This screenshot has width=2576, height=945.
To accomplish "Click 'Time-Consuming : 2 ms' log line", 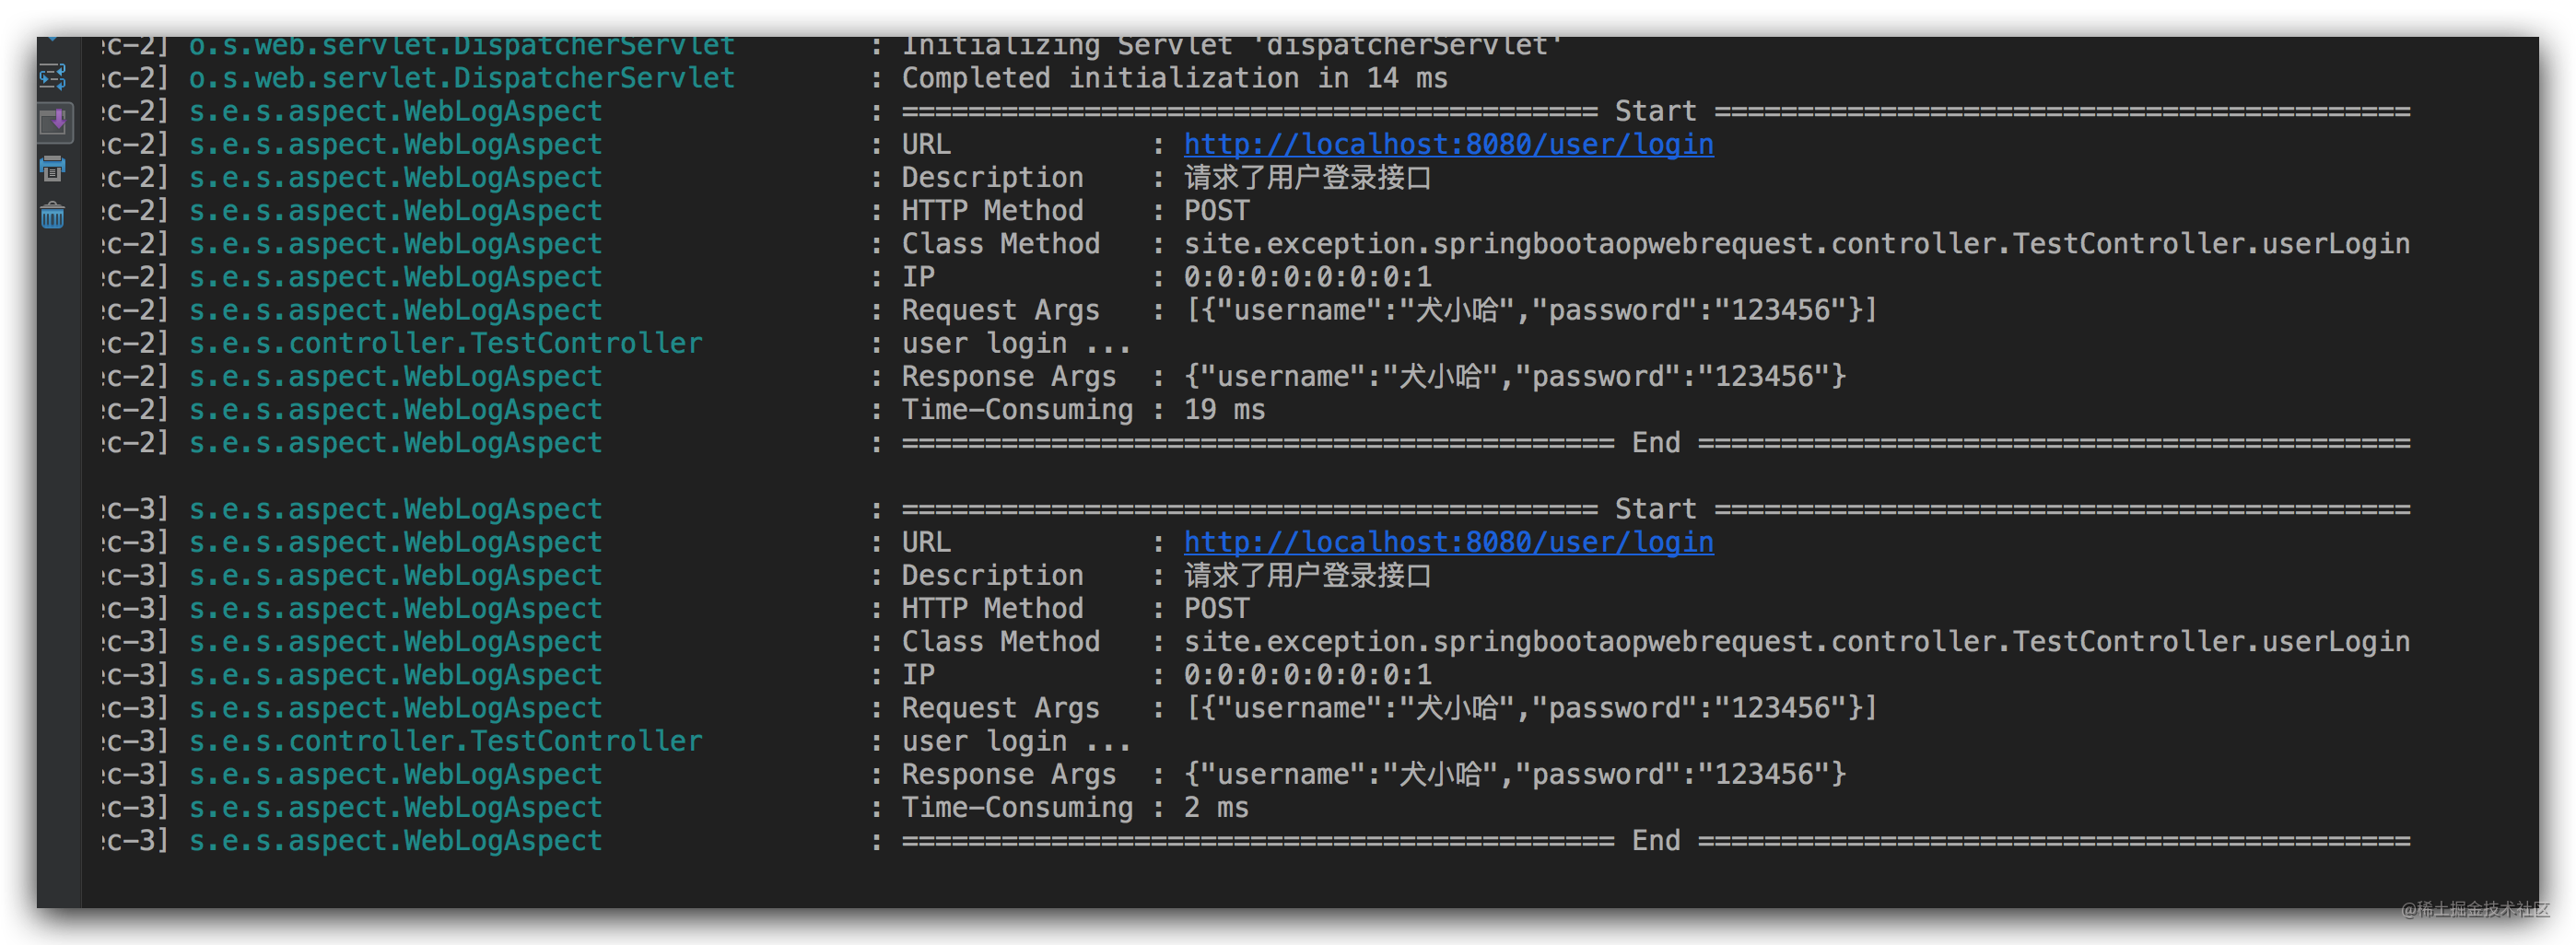I will point(1075,808).
